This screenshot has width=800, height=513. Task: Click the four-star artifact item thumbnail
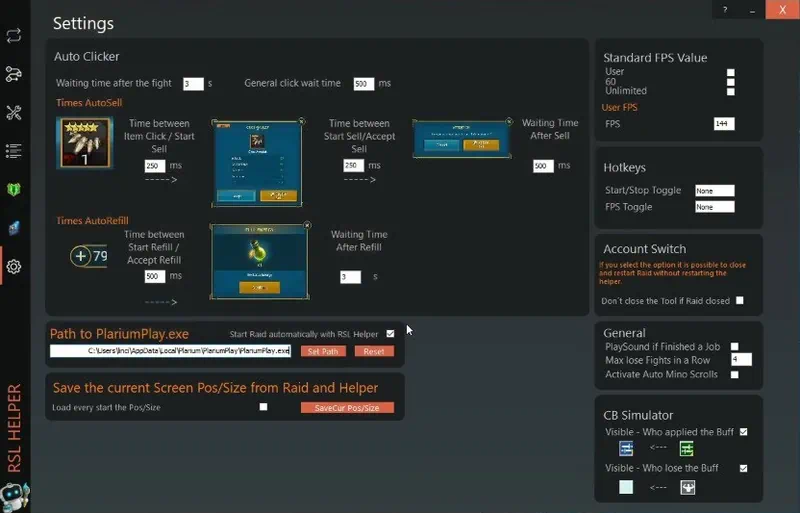pyautogui.click(x=85, y=143)
